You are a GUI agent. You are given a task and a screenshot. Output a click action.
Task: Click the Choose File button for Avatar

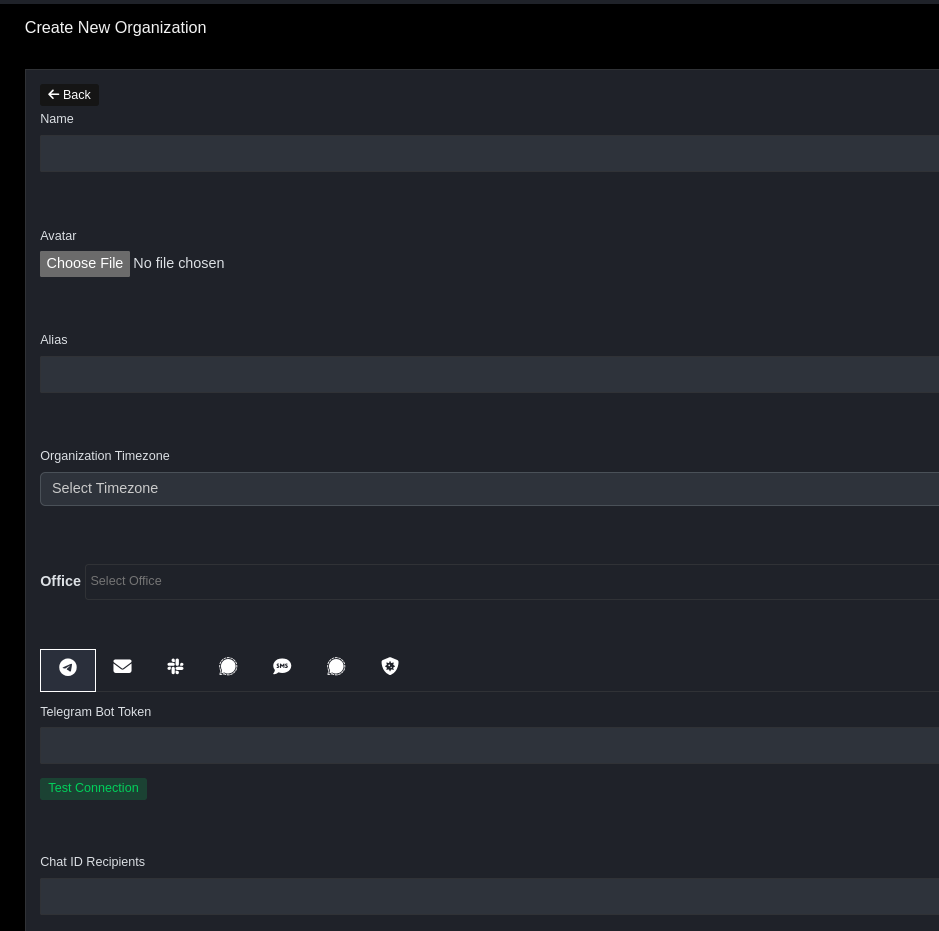click(85, 264)
